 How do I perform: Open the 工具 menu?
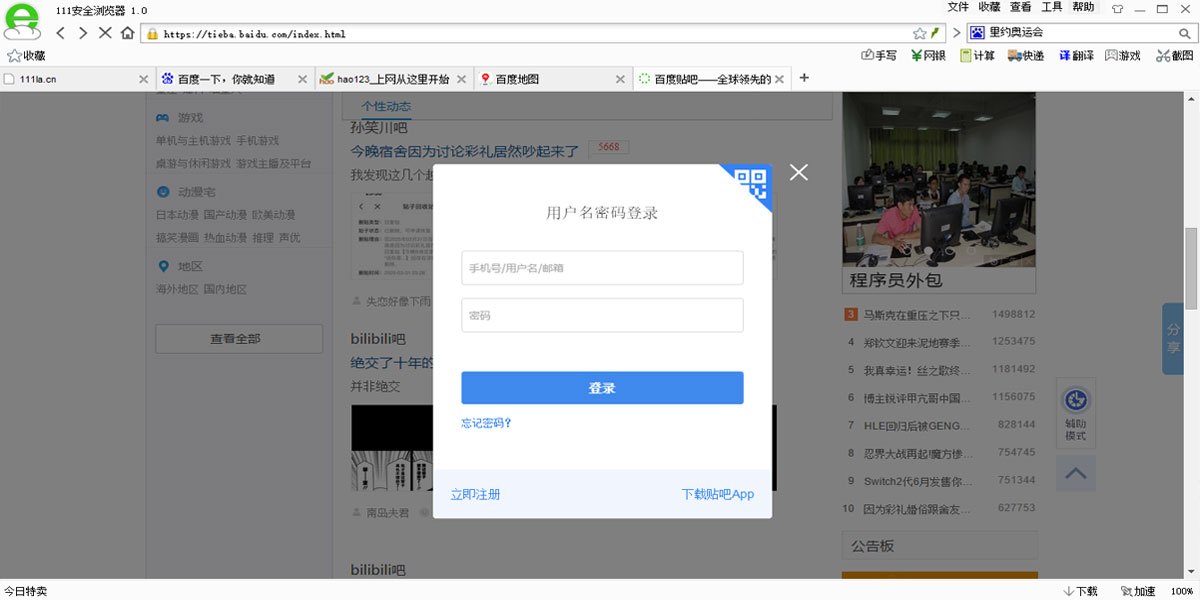click(x=1049, y=8)
